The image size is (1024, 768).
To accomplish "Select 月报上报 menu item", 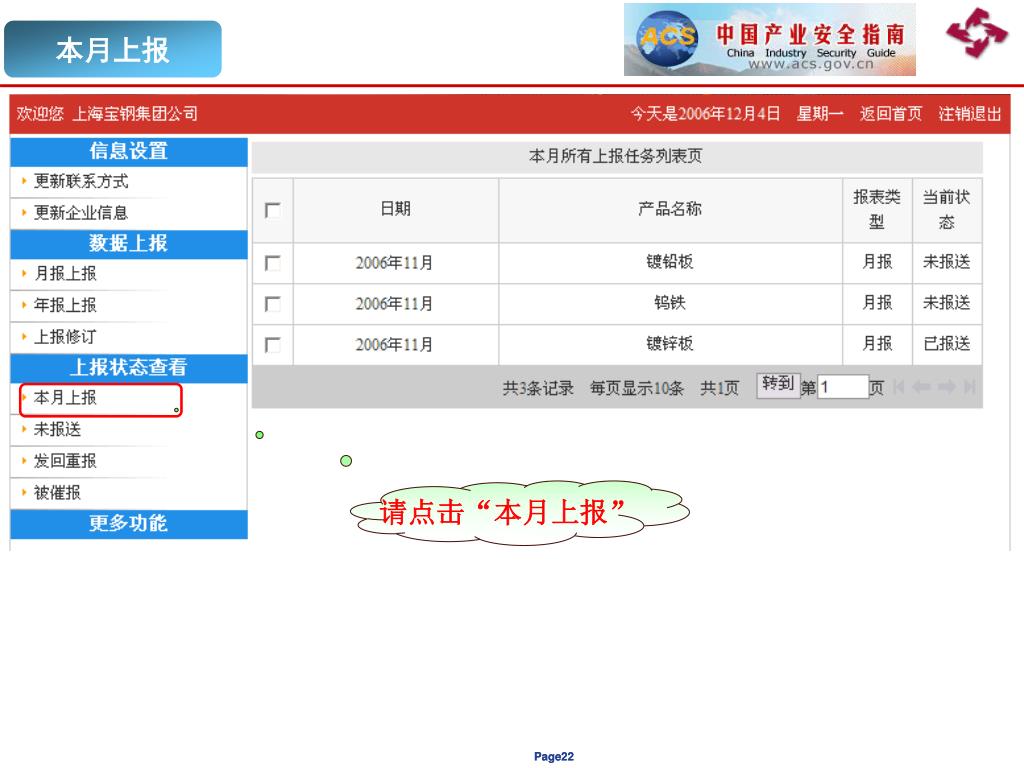I will pyautogui.click(x=65, y=274).
